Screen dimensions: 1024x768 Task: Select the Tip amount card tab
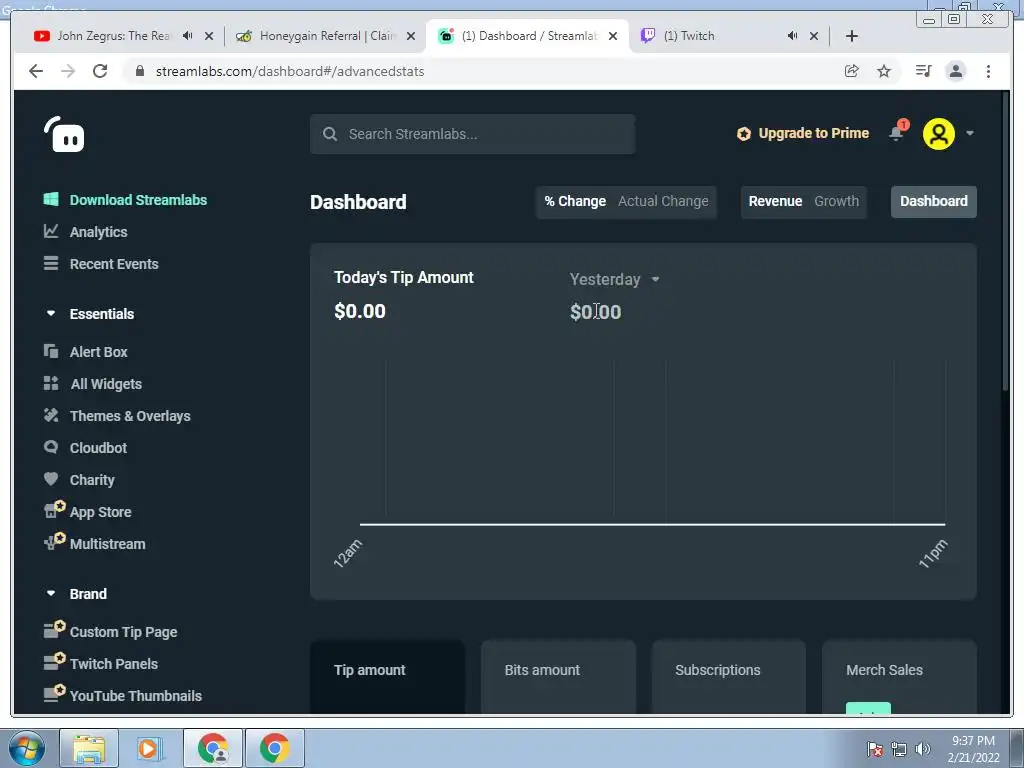(x=387, y=677)
